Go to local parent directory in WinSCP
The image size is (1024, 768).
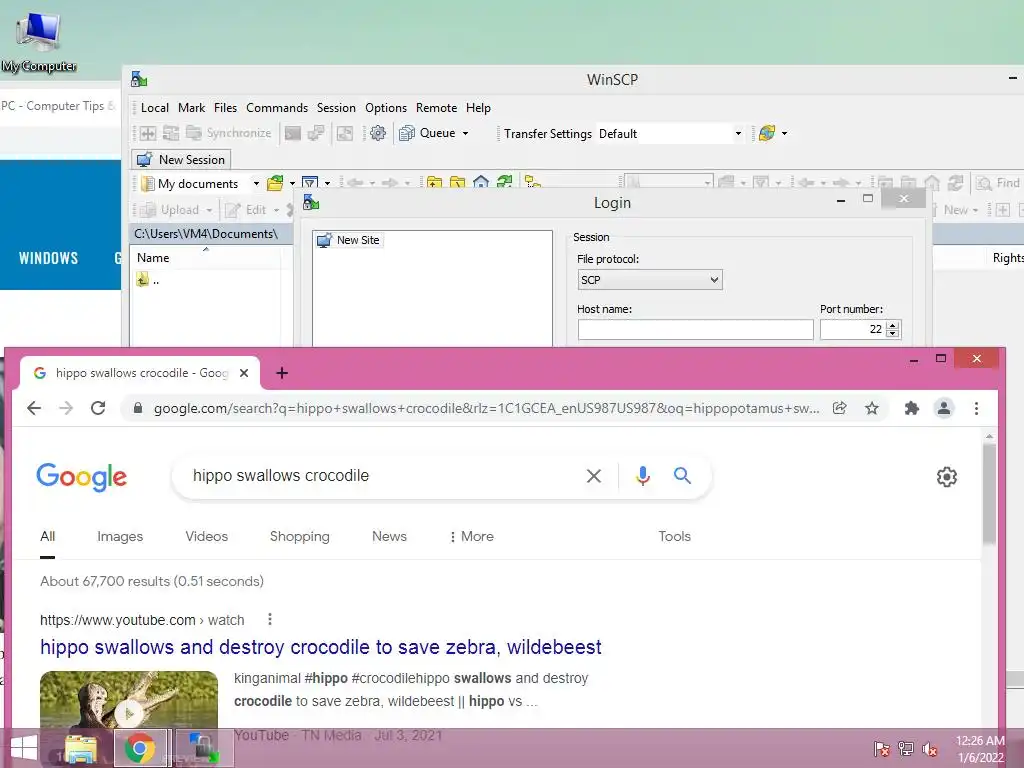click(x=434, y=184)
